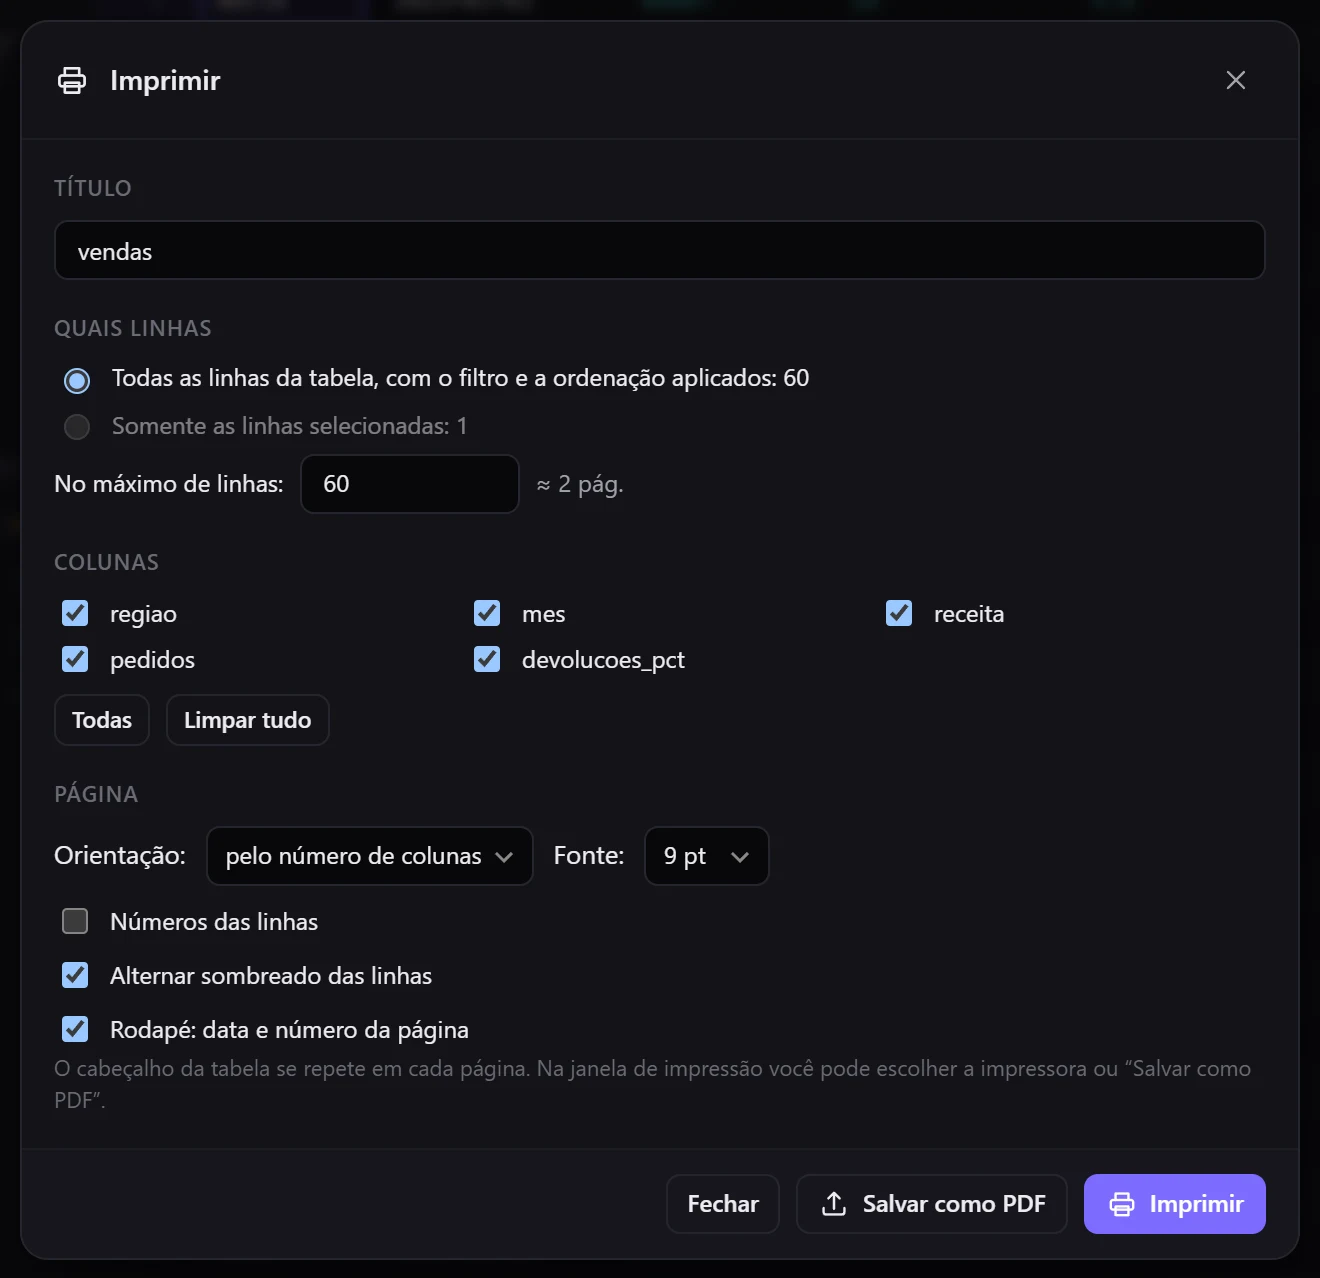The width and height of the screenshot is (1320, 1278).
Task: Save the table with Salvar como PDF
Action: 932,1204
